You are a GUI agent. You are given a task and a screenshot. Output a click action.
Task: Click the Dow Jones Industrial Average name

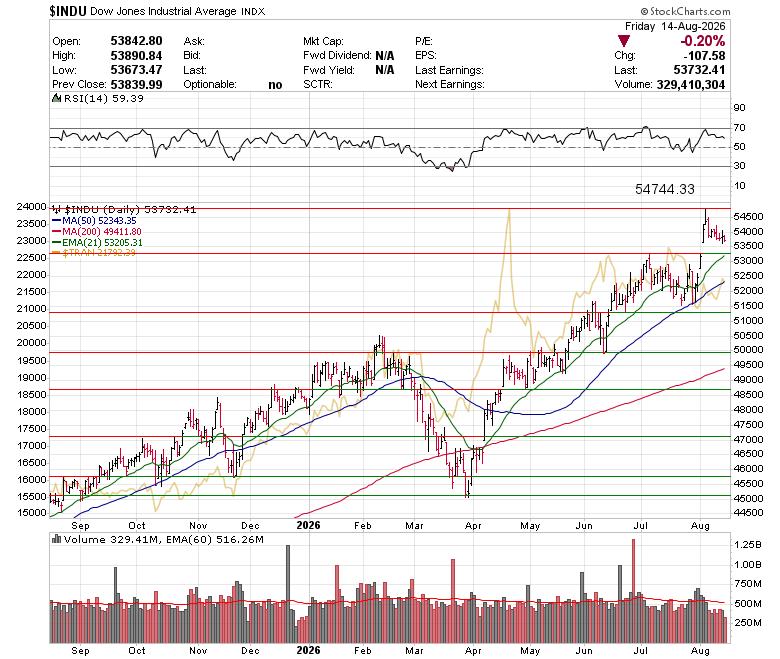163,11
